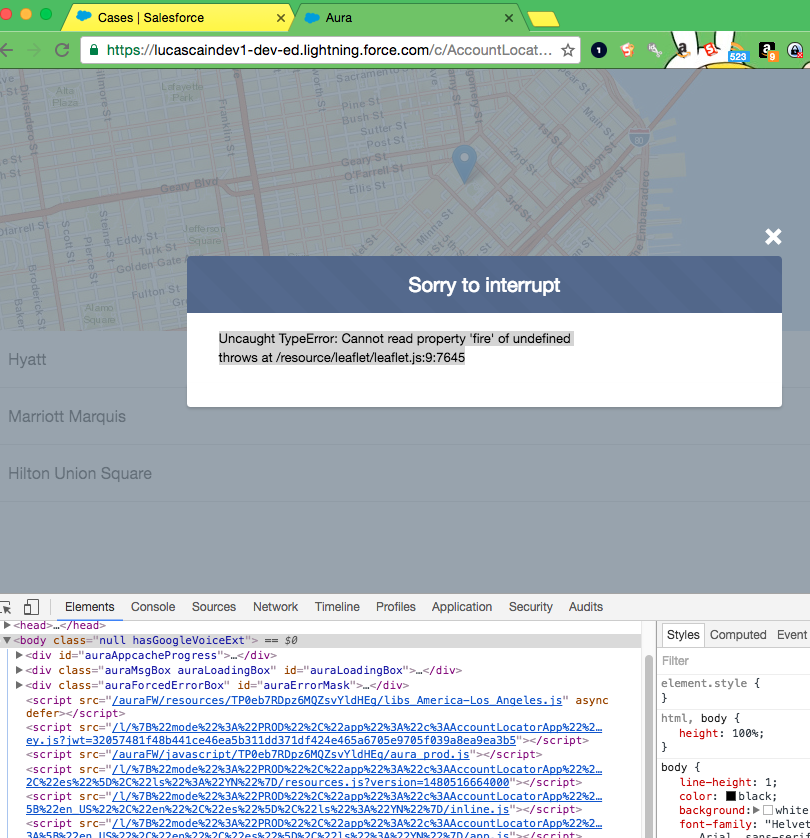Expand the background property triangle
This screenshot has height=838, width=810.
click(755, 810)
